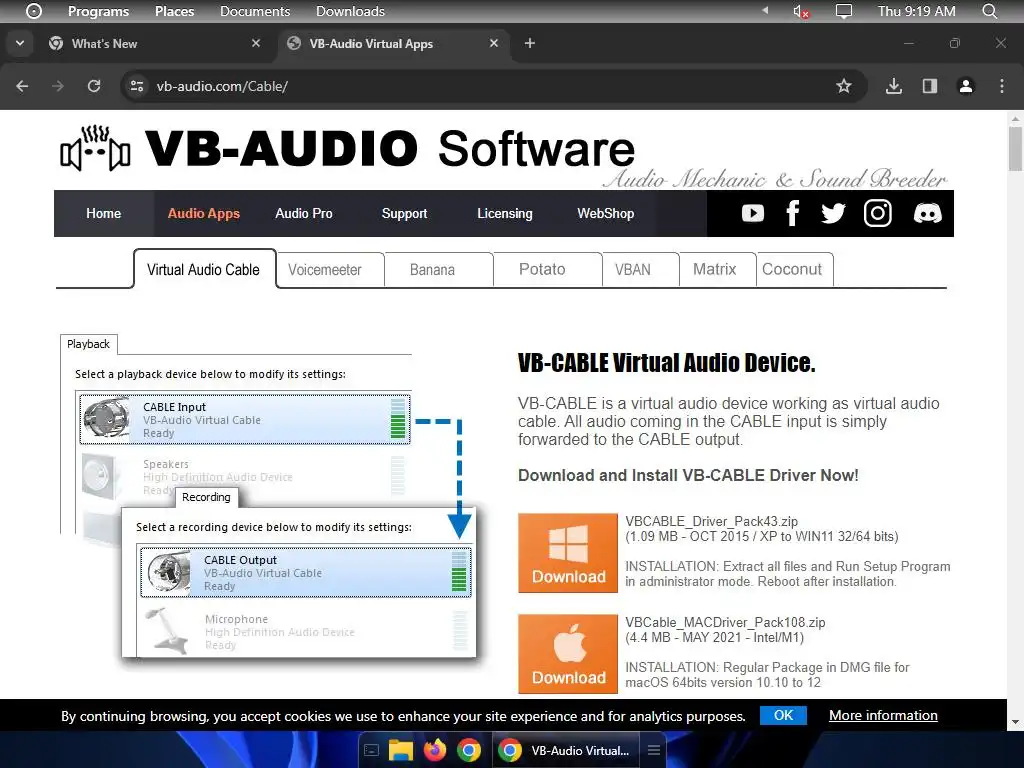The width and height of the screenshot is (1024, 768).
Task: View site information icon in address bar
Action: 136,86
